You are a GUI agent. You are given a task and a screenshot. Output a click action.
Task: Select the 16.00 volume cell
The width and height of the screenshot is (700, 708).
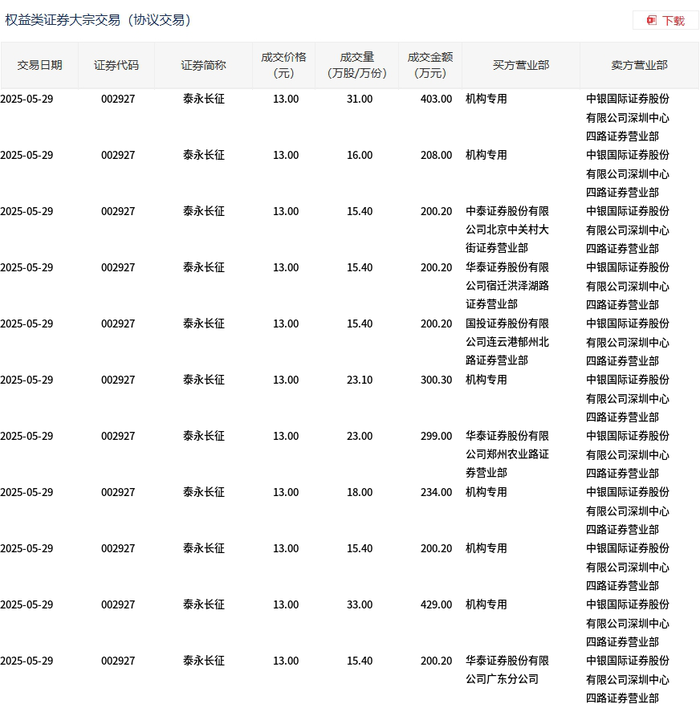[359, 155]
